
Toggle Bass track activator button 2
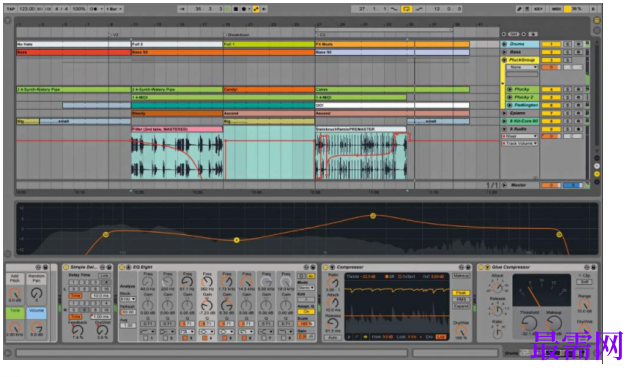pyautogui.click(x=551, y=52)
